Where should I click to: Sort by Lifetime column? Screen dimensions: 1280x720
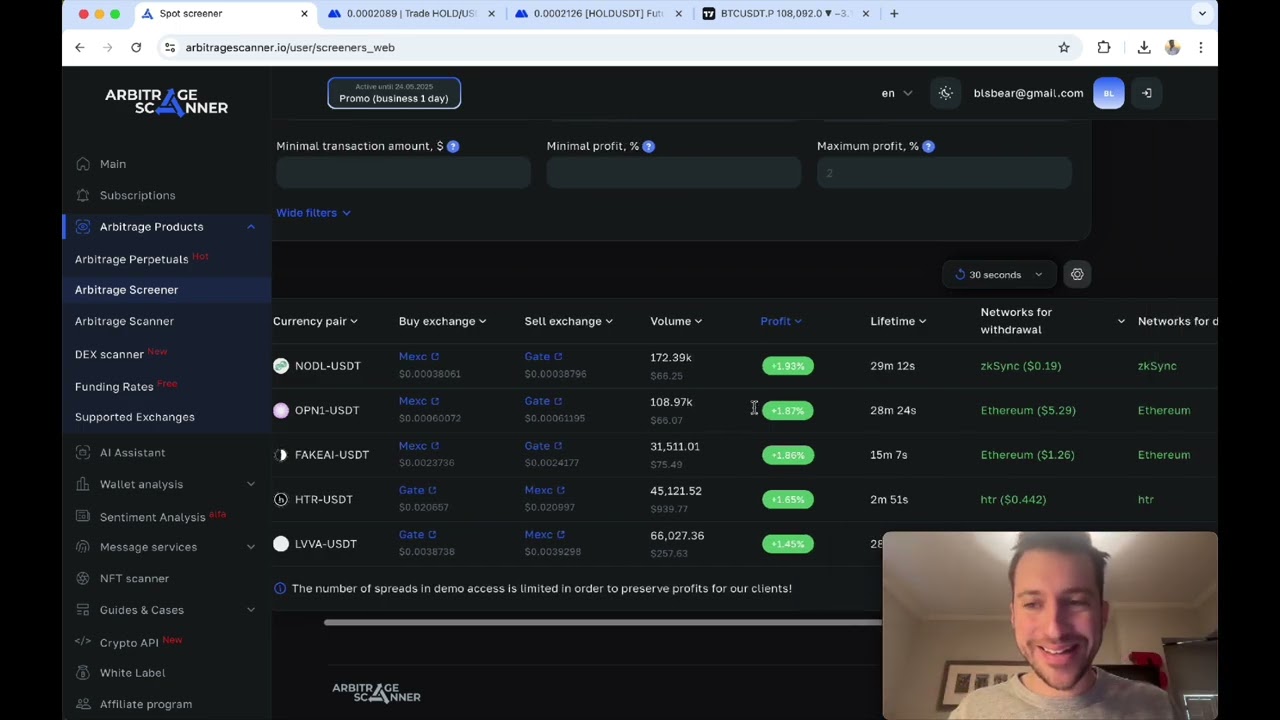(898, 321)
